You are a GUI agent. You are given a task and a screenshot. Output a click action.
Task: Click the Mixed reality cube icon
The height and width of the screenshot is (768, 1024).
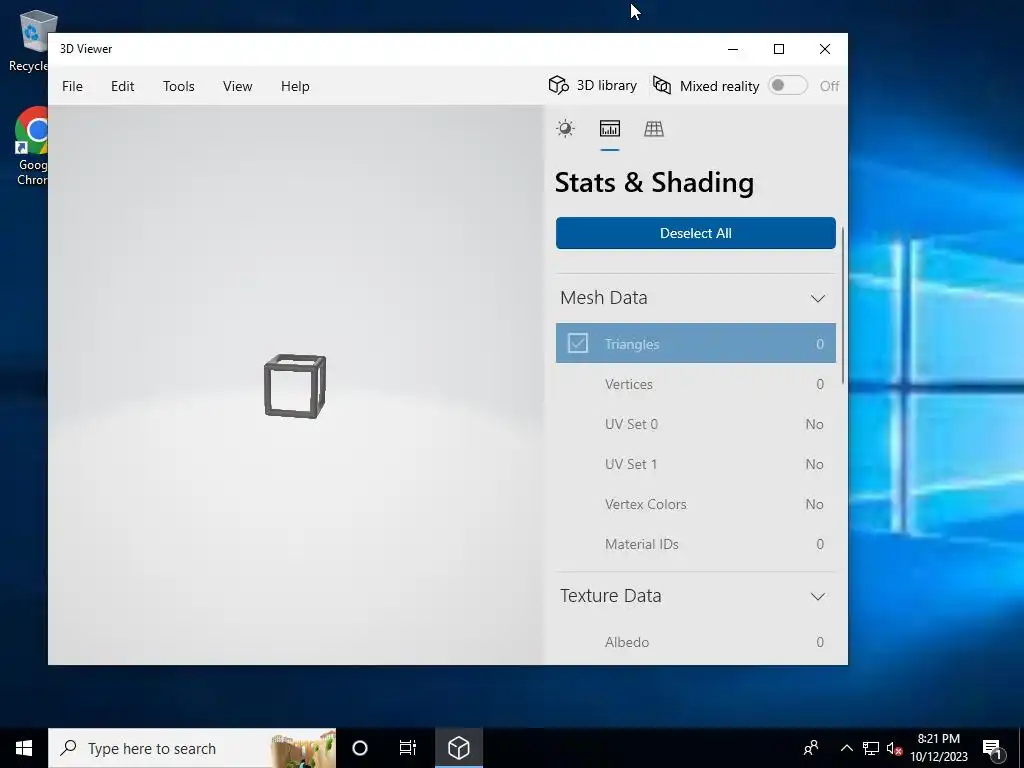coord(662,86)
